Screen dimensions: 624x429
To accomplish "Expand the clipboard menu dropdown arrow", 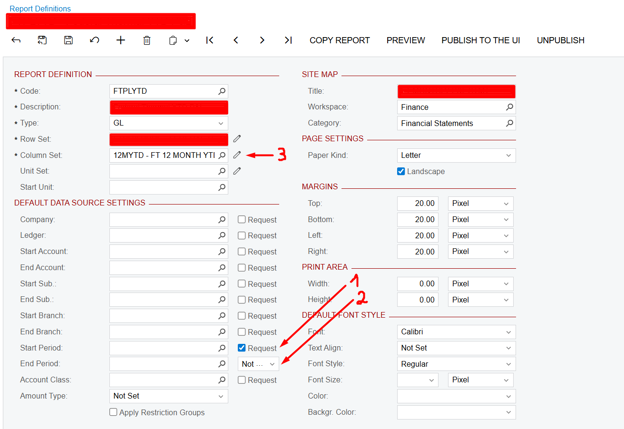I will 187,41.
